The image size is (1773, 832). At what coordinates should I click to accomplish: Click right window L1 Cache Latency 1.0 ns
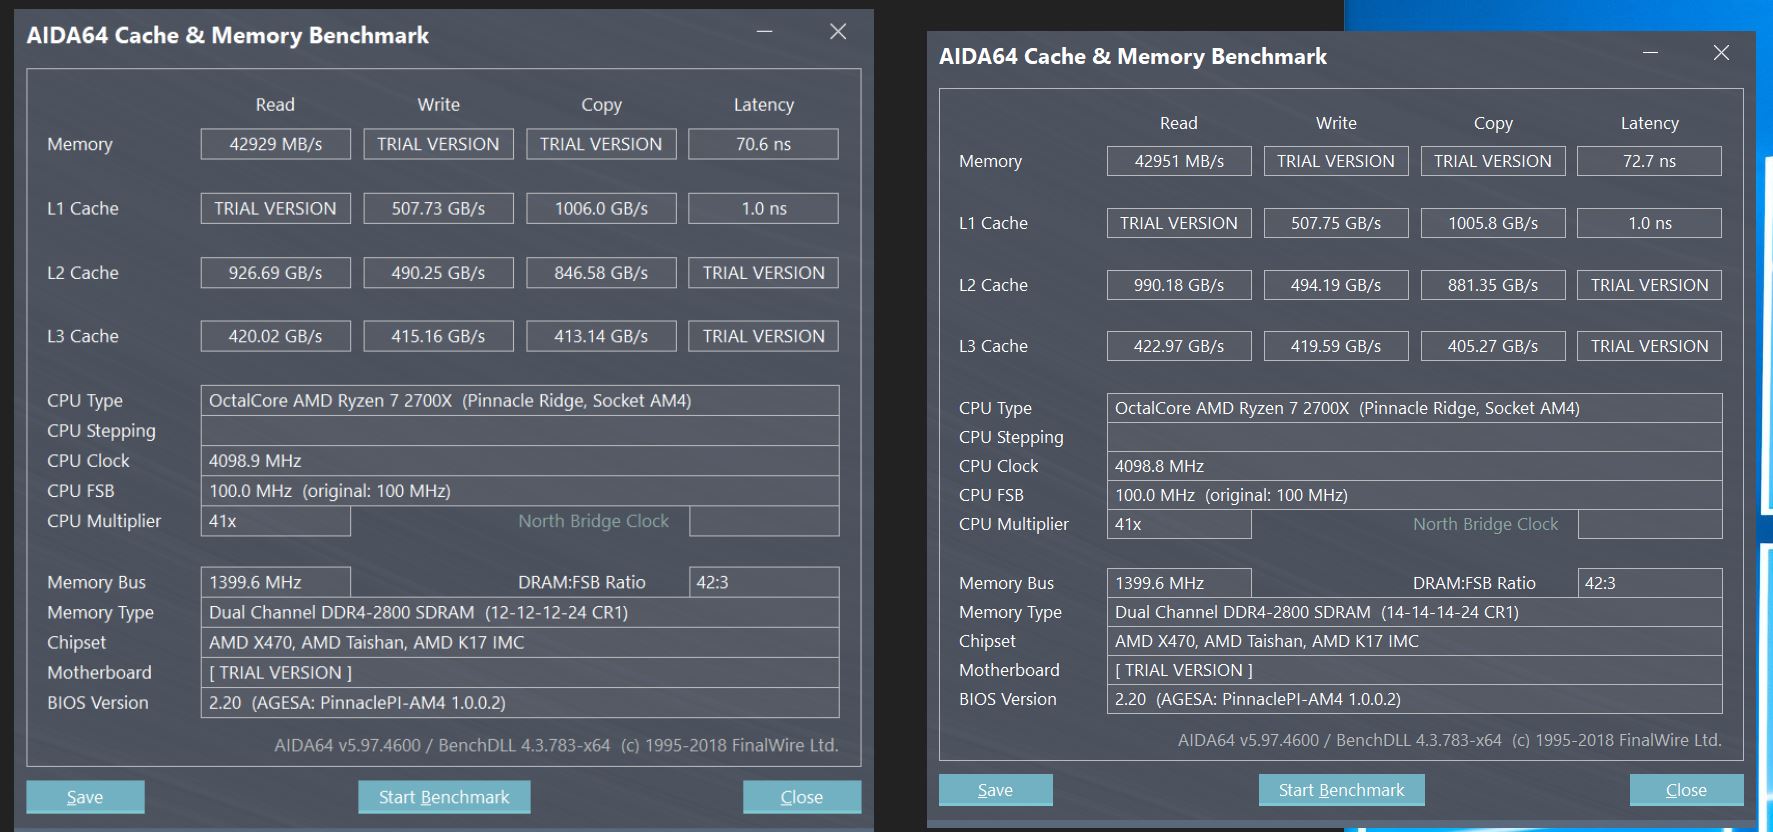[1650, 223]
